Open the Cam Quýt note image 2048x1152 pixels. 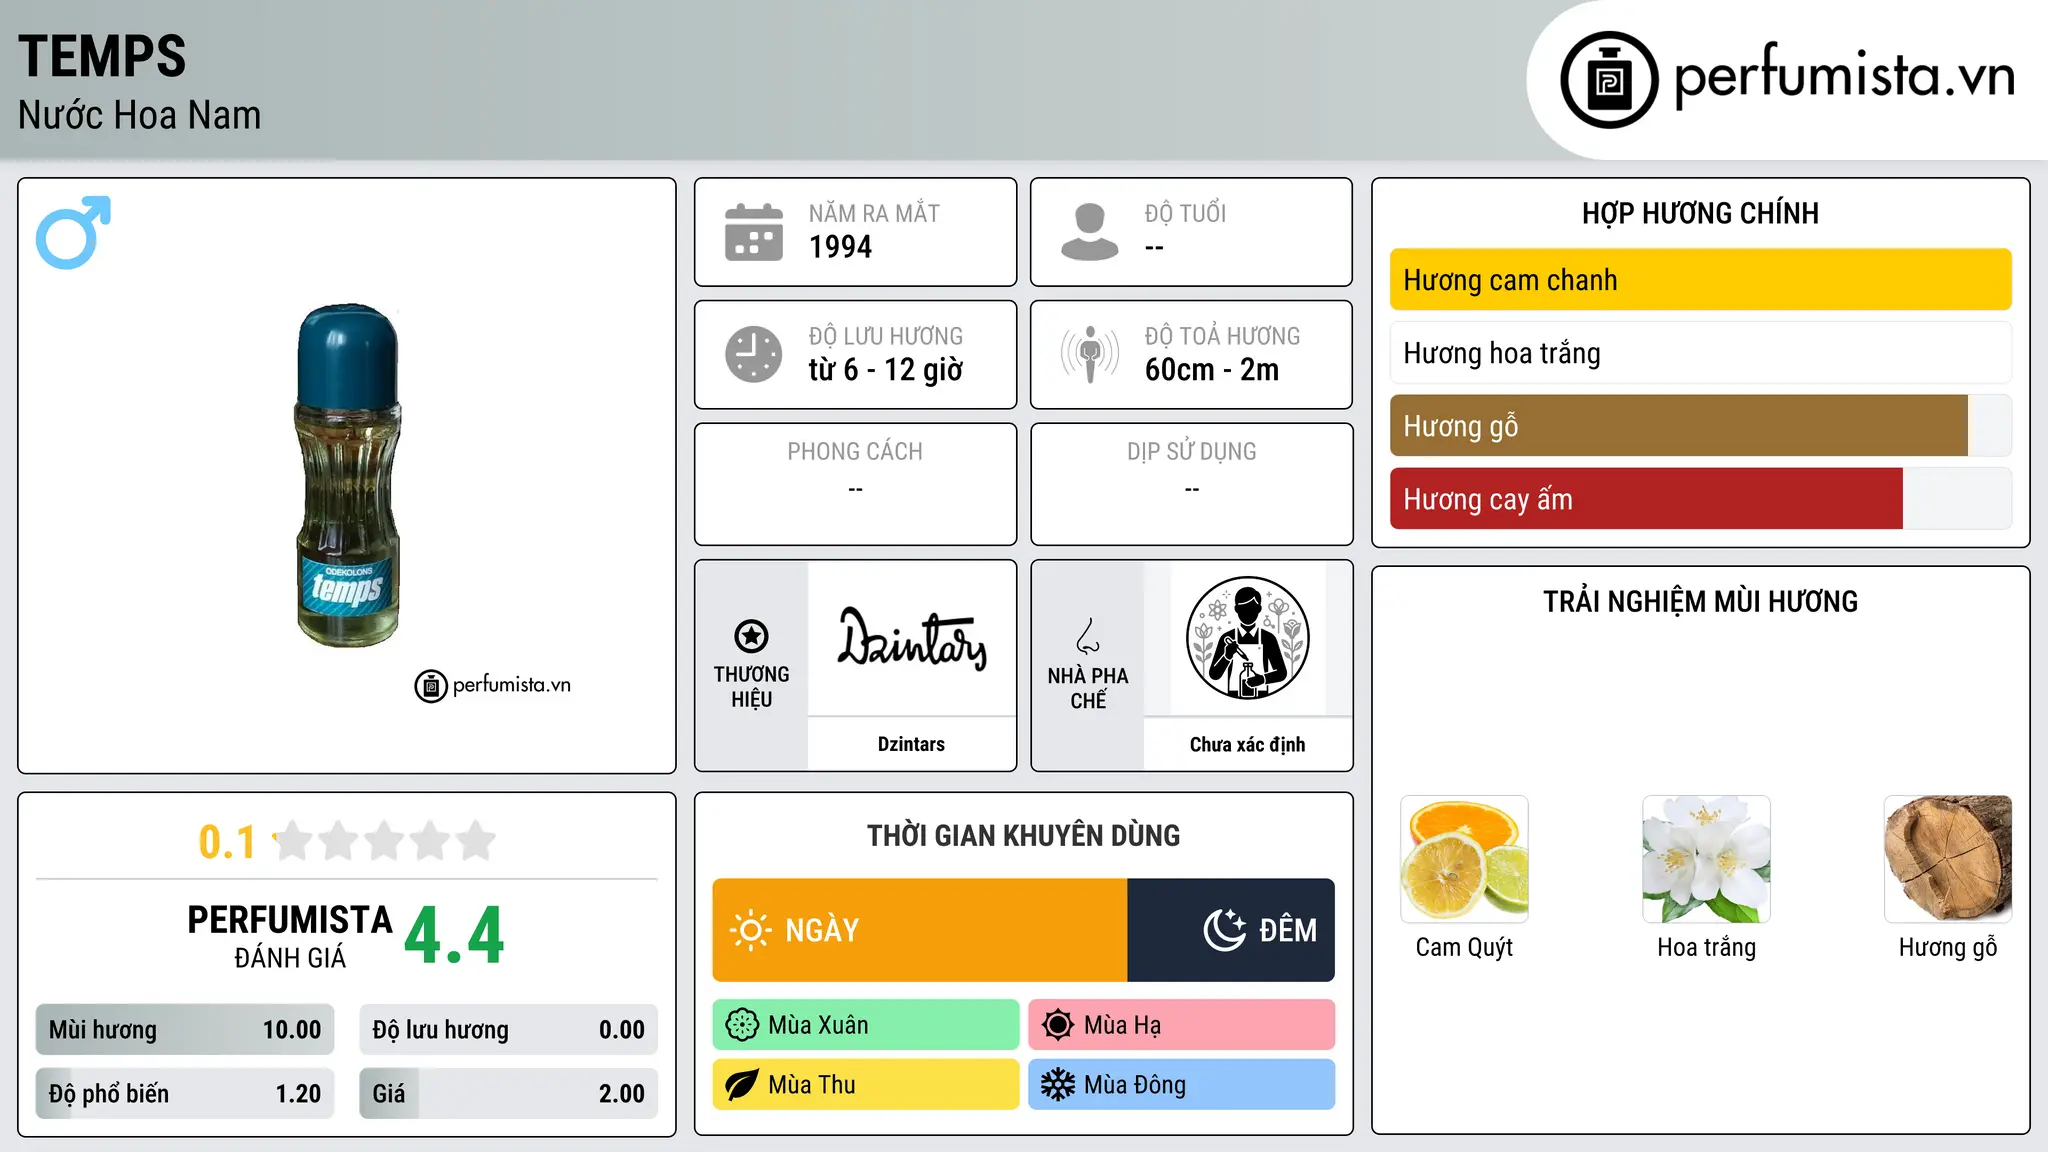(1464, 859)
